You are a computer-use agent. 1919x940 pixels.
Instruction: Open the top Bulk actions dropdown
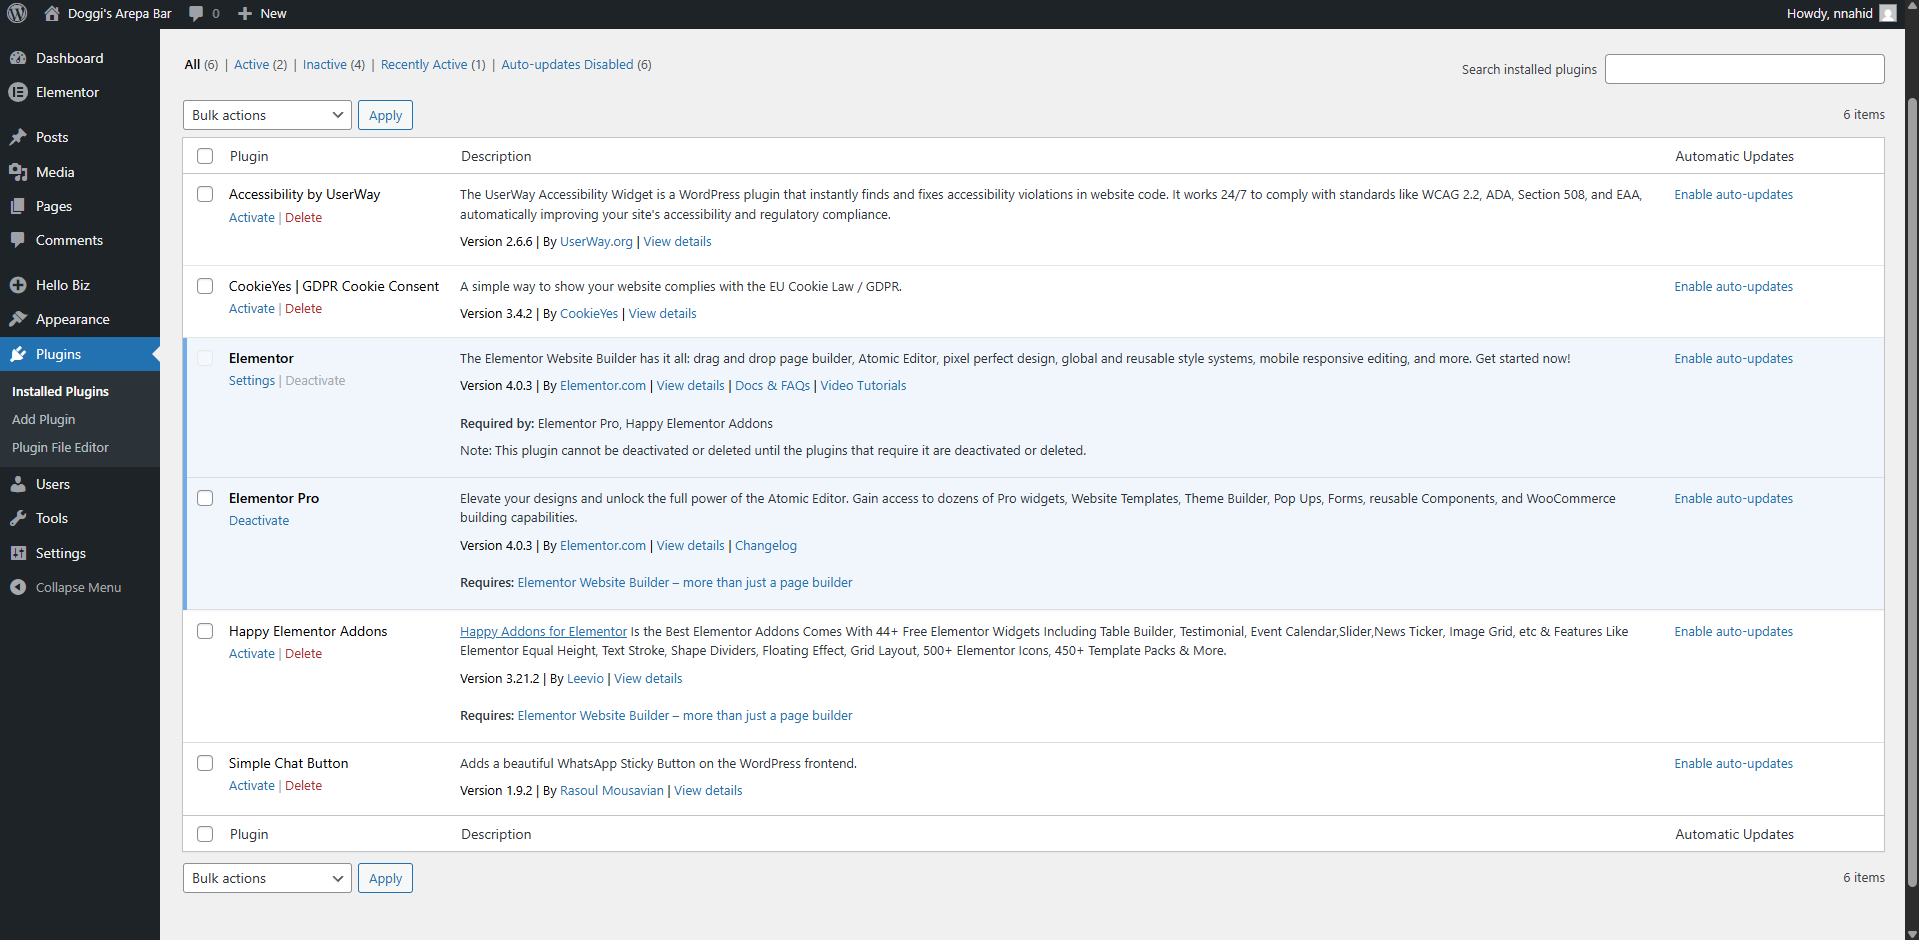tap(266, 114)
